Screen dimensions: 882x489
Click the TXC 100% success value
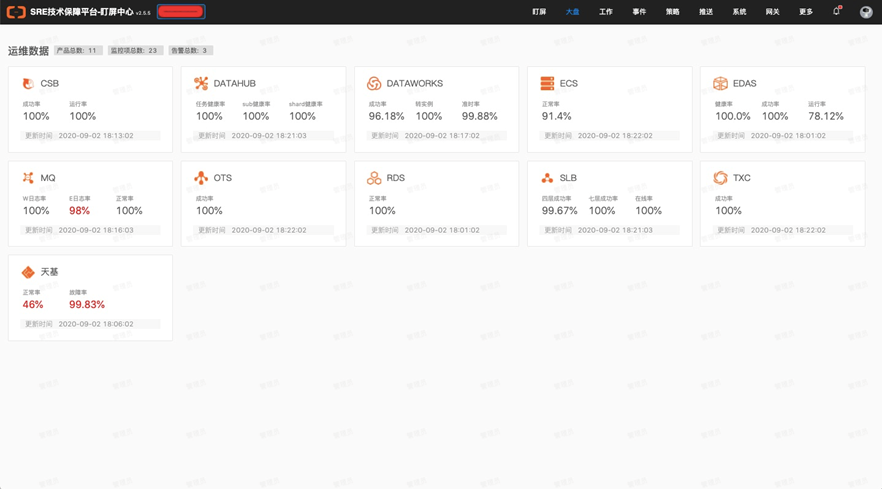(728, 210)
